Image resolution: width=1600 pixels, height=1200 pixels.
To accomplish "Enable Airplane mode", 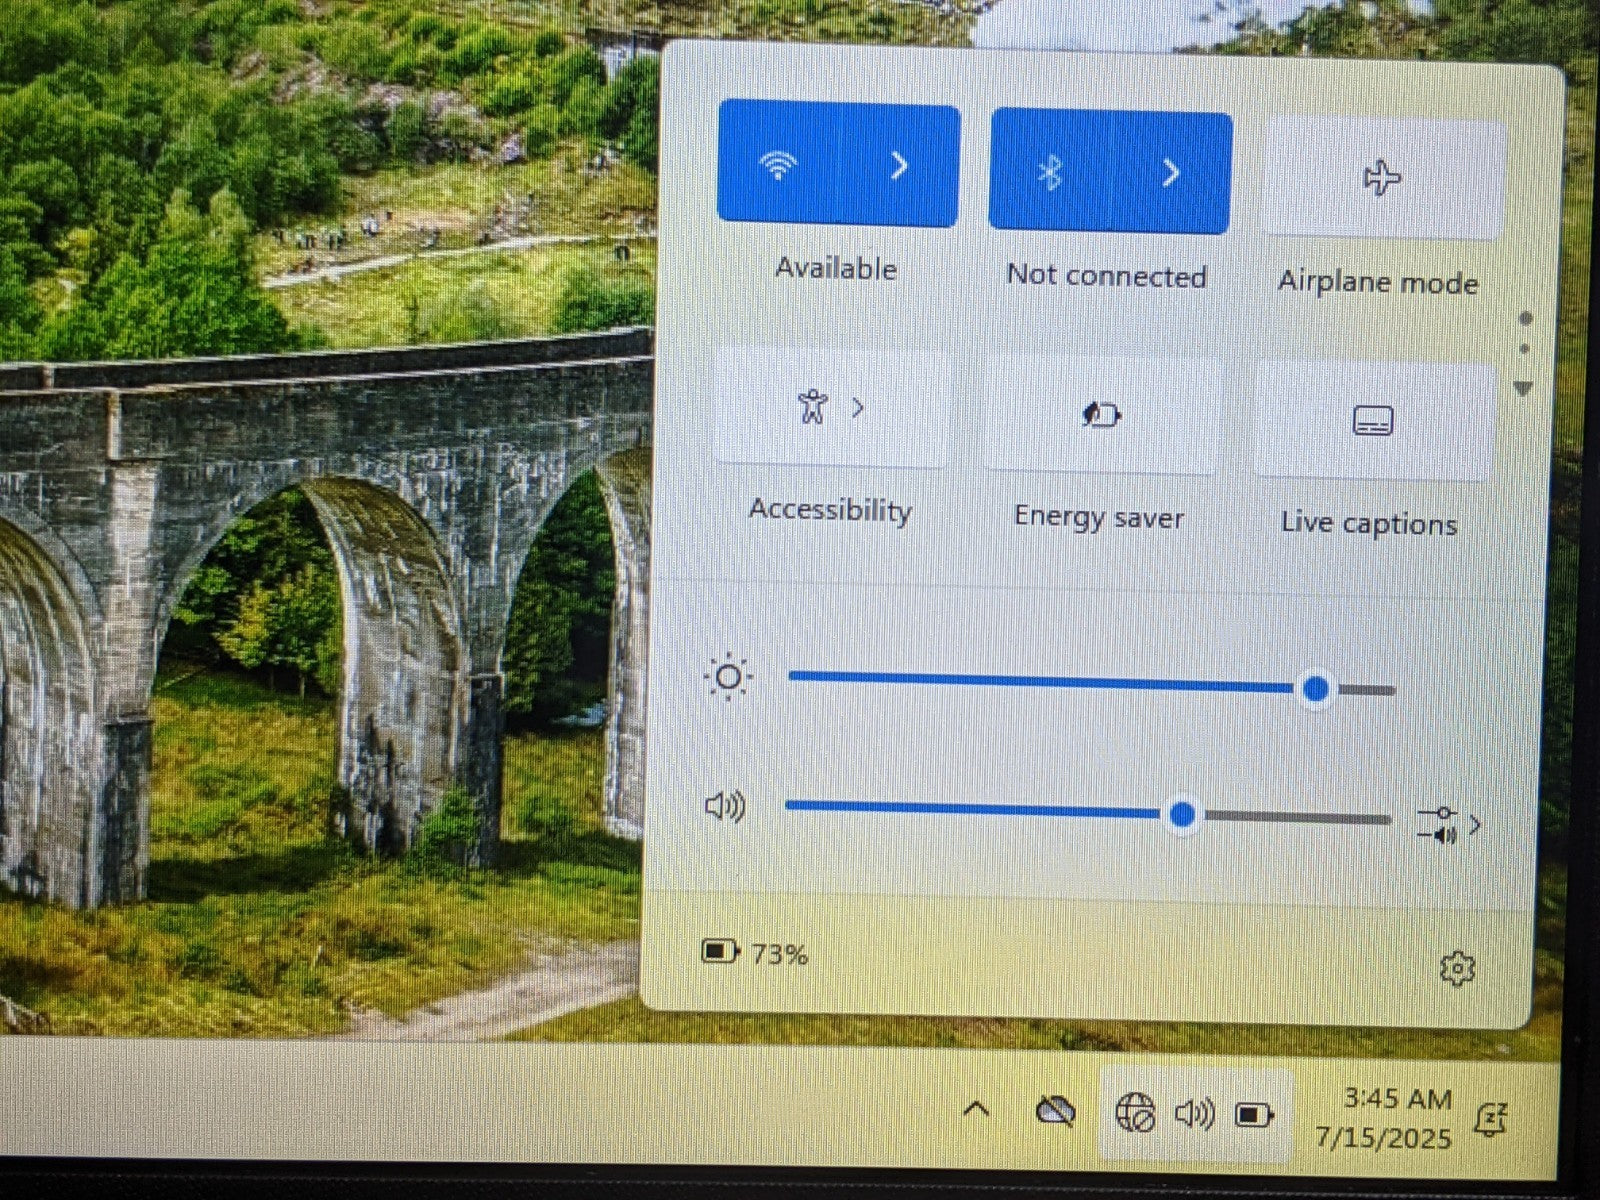I will pos(1383,180).
